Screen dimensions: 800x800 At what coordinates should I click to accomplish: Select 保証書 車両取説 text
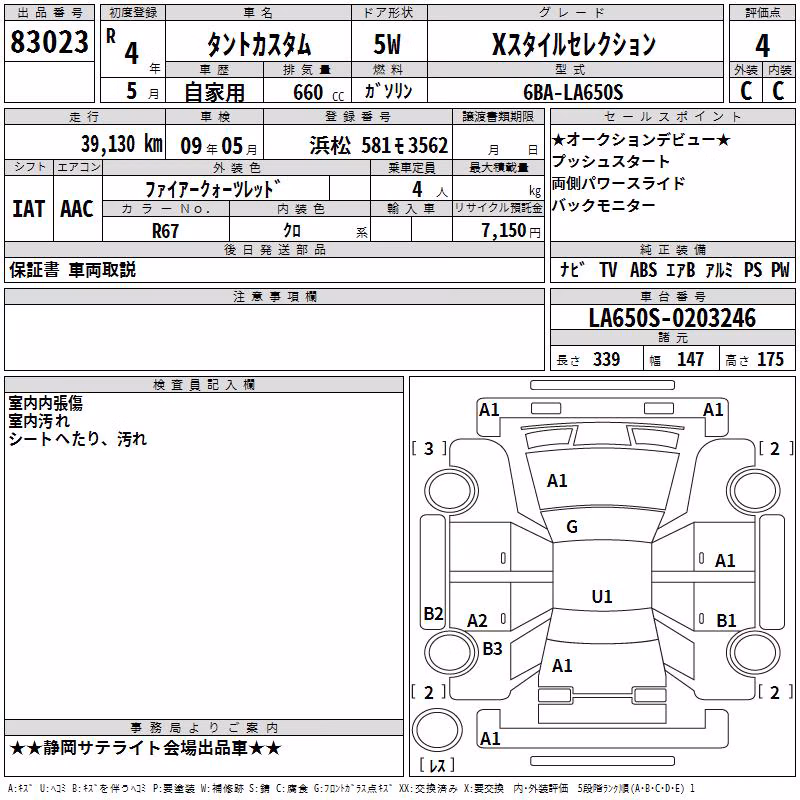coord(72,269)
